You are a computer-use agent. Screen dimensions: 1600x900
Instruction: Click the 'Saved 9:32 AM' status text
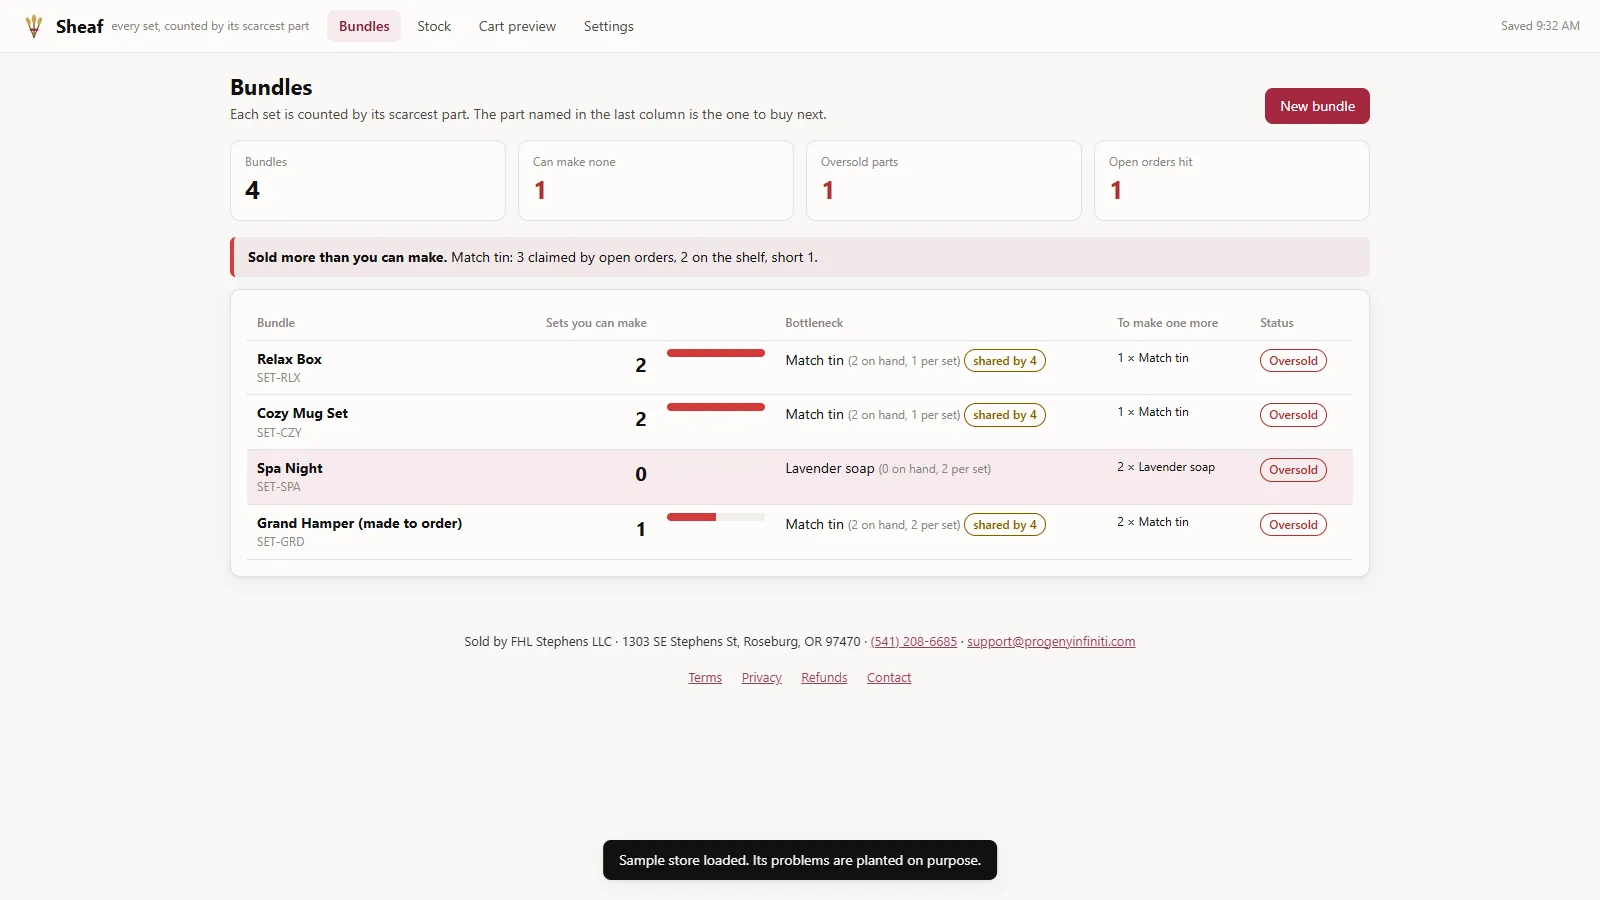1540,26
